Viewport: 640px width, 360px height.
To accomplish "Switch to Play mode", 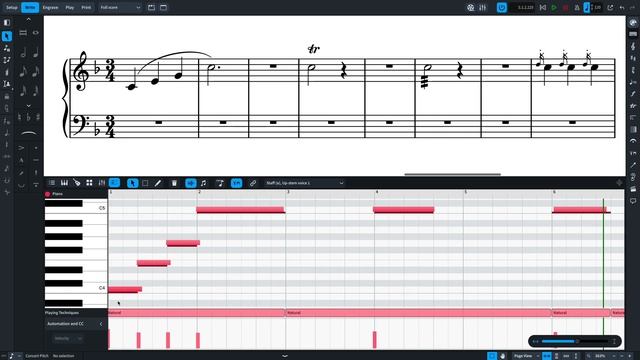I will tap(70, 7).
